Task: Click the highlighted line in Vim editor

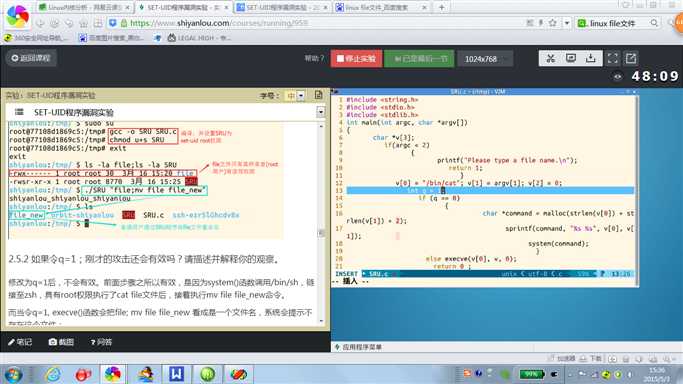Action: pos(490,191)
